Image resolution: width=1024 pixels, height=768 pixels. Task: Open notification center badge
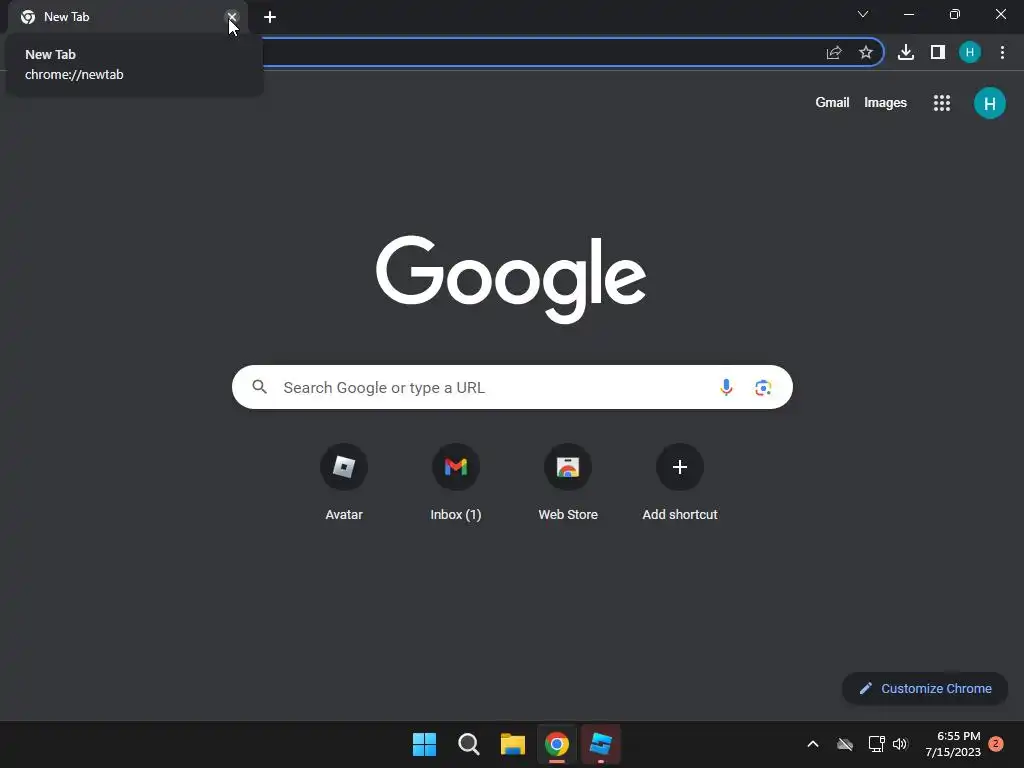click(996, 744)
